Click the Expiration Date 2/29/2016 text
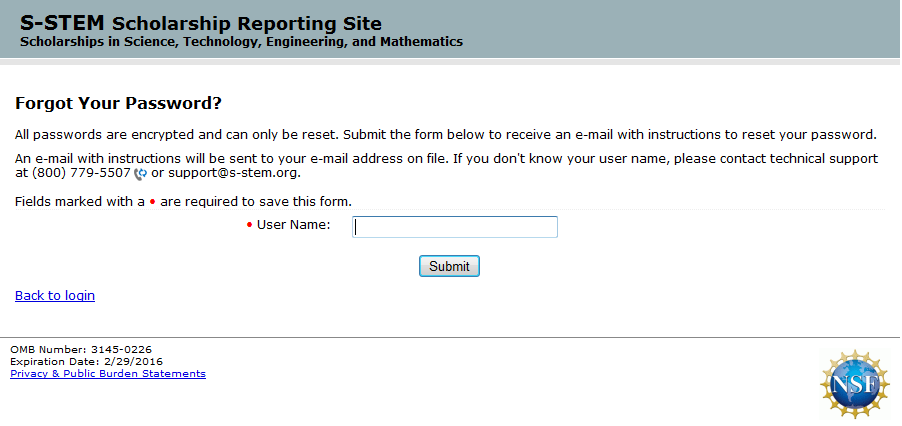 pyautogui.click(x=86, y=362)
